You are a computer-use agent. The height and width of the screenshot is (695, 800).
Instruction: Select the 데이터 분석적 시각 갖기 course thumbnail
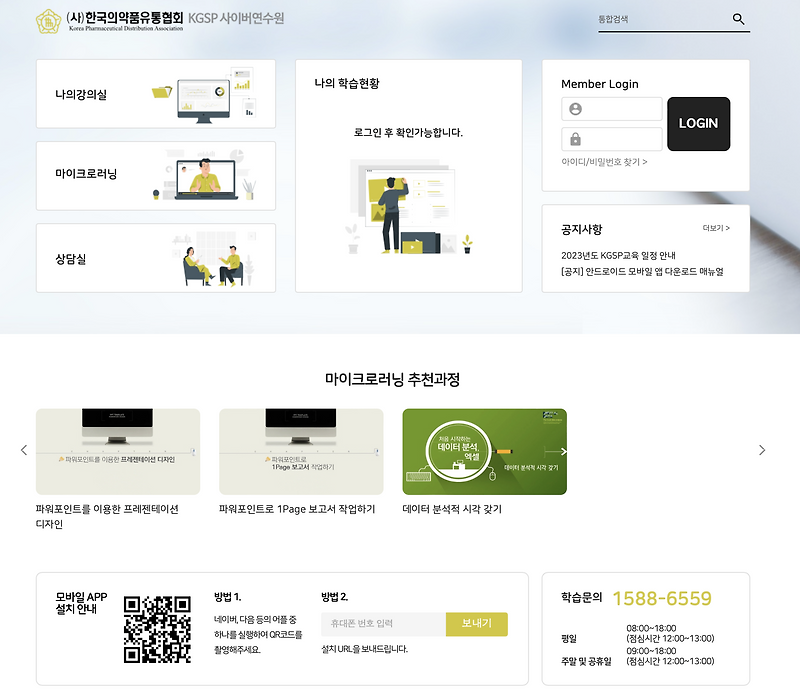[486, 449]
